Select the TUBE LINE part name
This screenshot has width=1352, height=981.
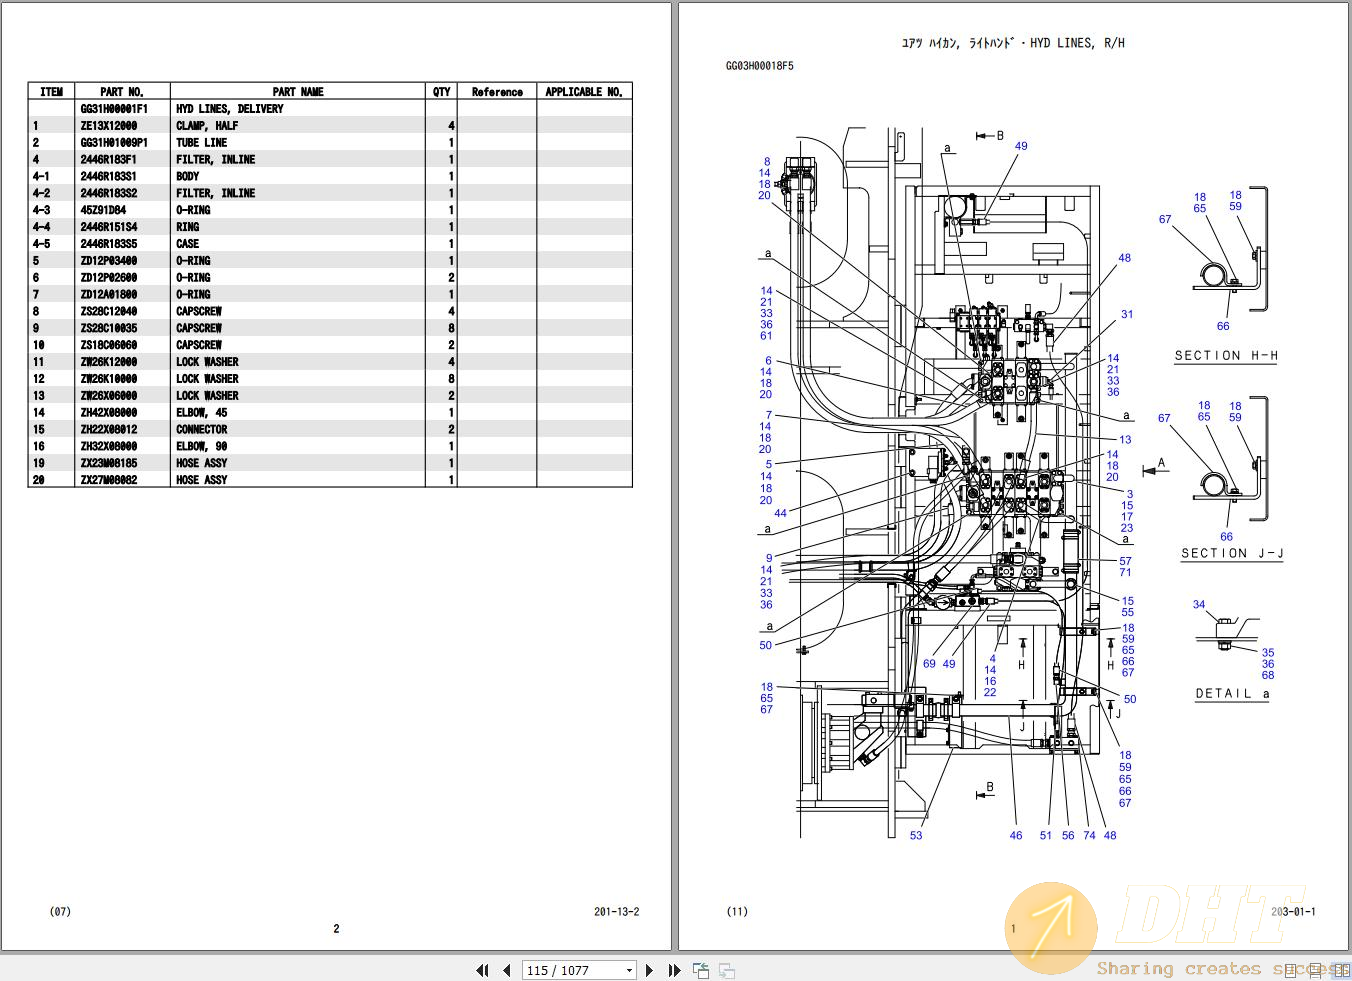coord(202,143)
